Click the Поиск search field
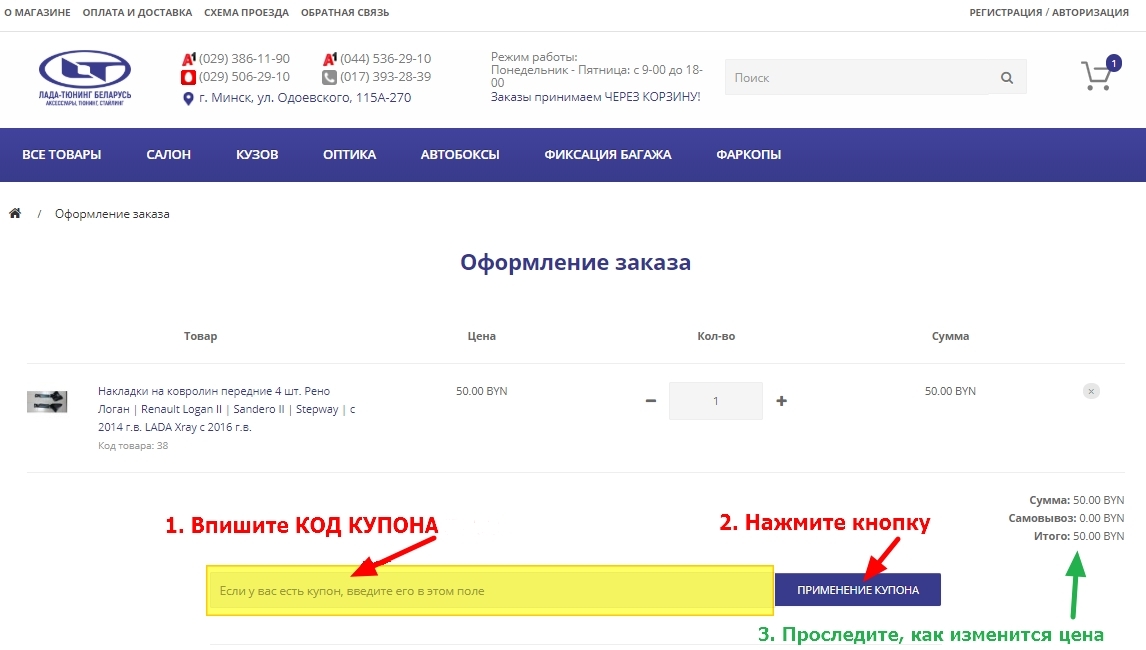Viewport: 1146px width, 650px height. (x=855, y=78)
